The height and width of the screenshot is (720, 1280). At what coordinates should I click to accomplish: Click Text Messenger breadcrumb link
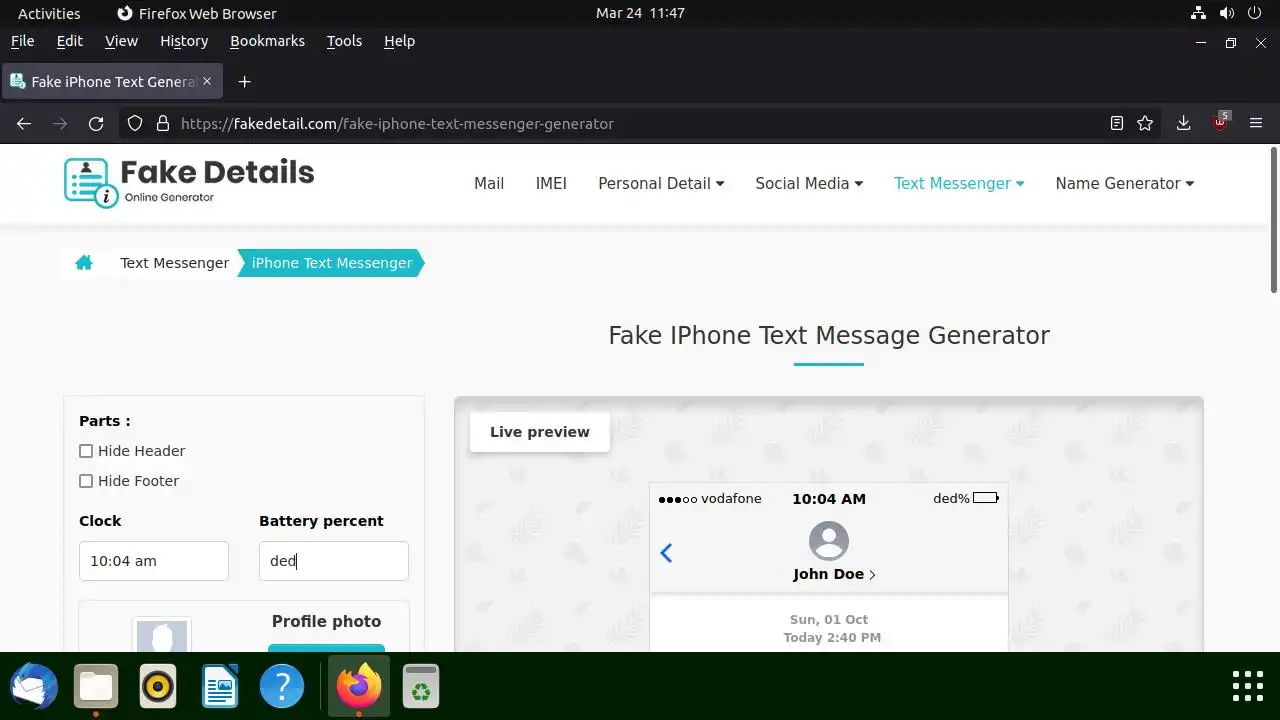tap(174, 263)
